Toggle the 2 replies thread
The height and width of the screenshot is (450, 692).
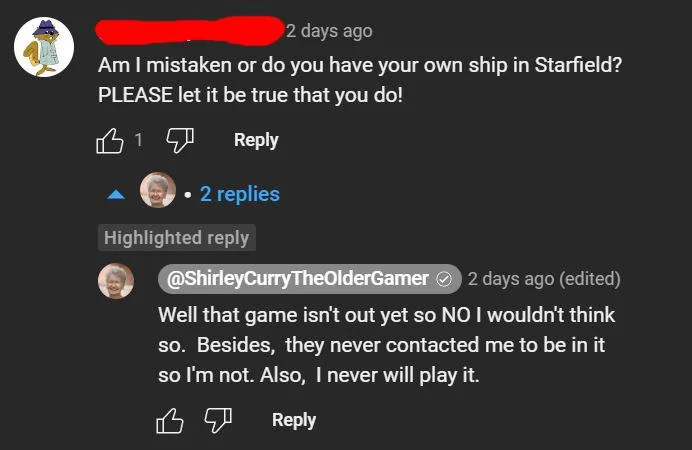point(239,194)
